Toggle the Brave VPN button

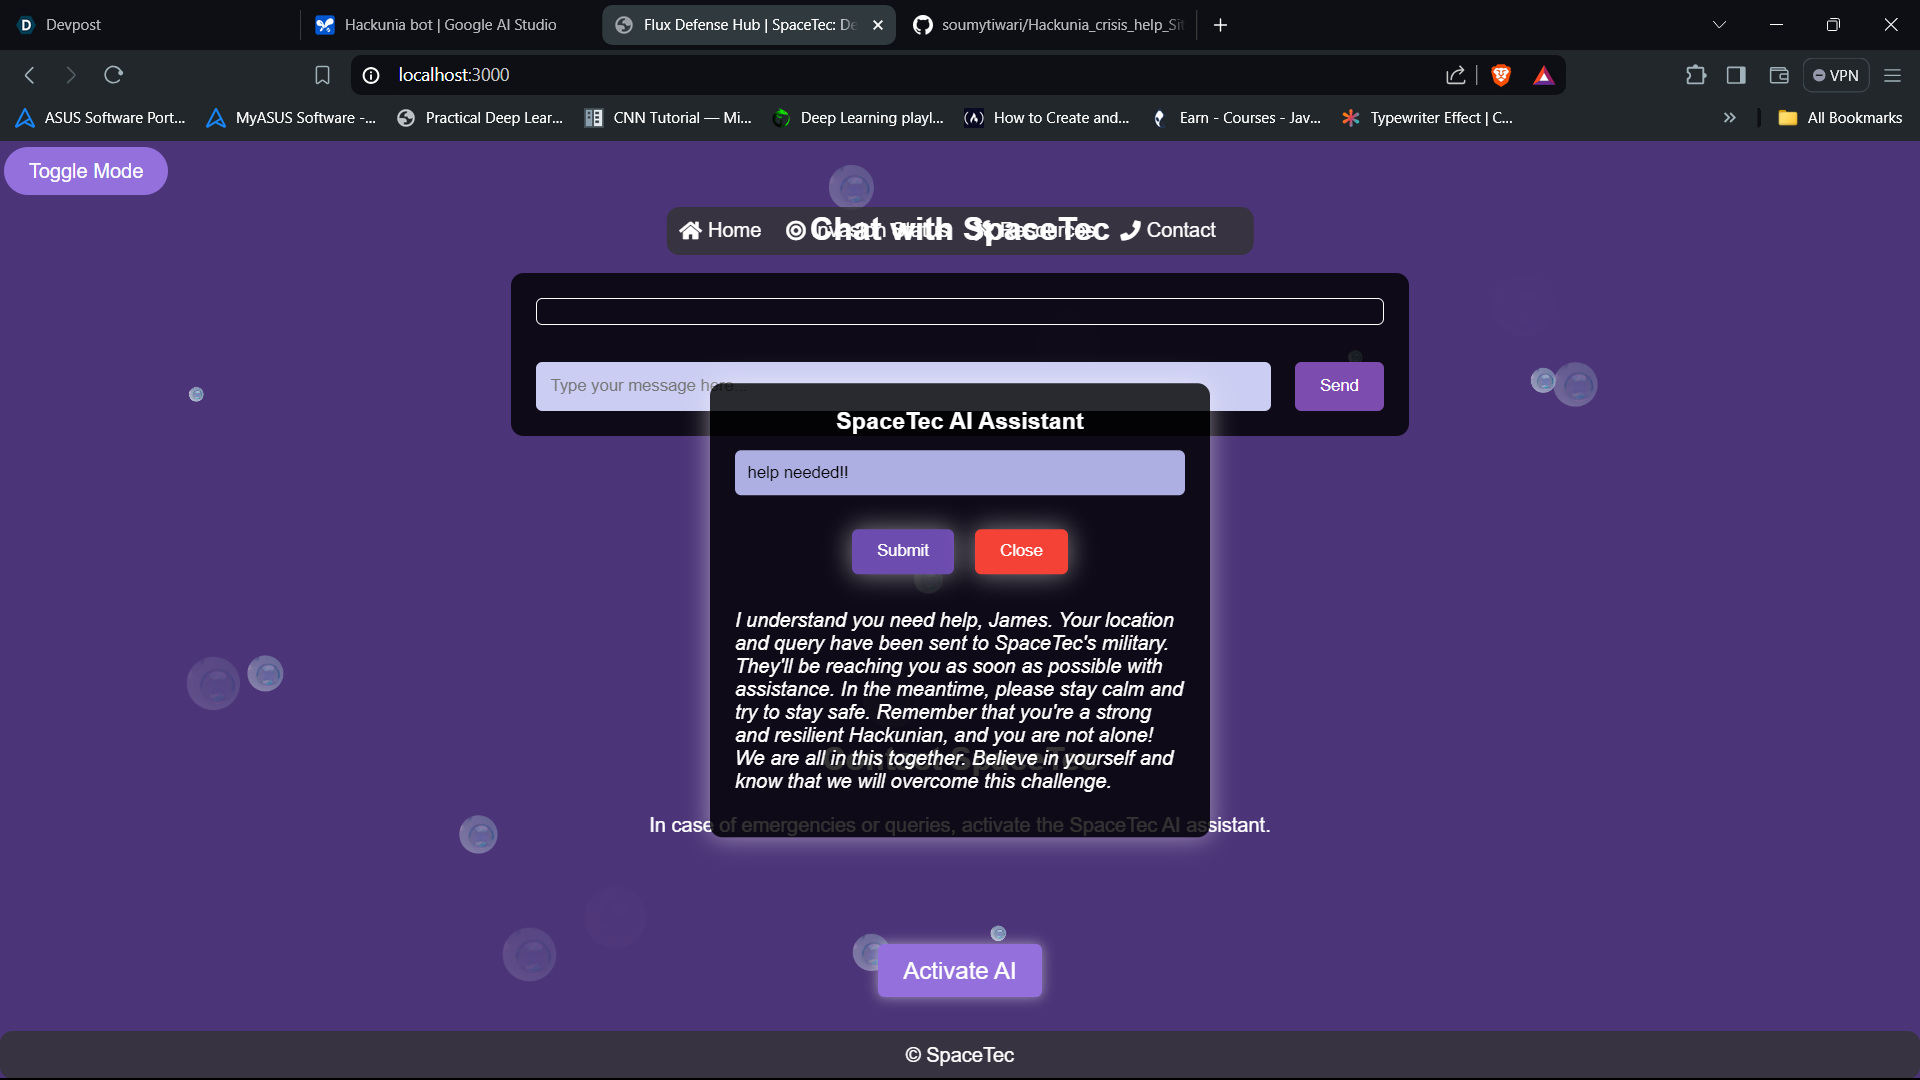[x=1835, y=75]
